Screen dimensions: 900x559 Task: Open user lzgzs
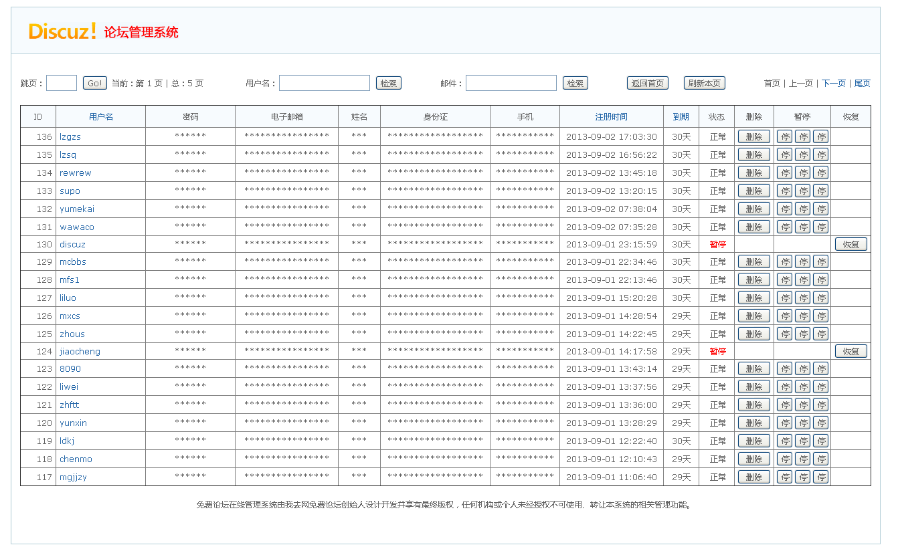point(70,137)
